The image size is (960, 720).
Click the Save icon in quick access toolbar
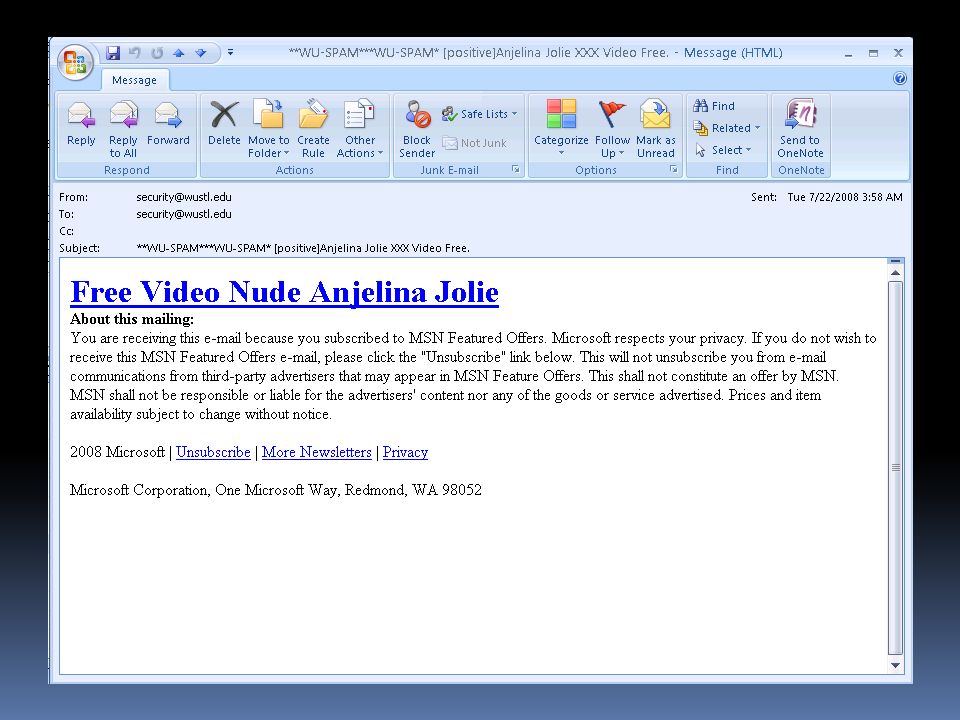click(x=113, y=53)
